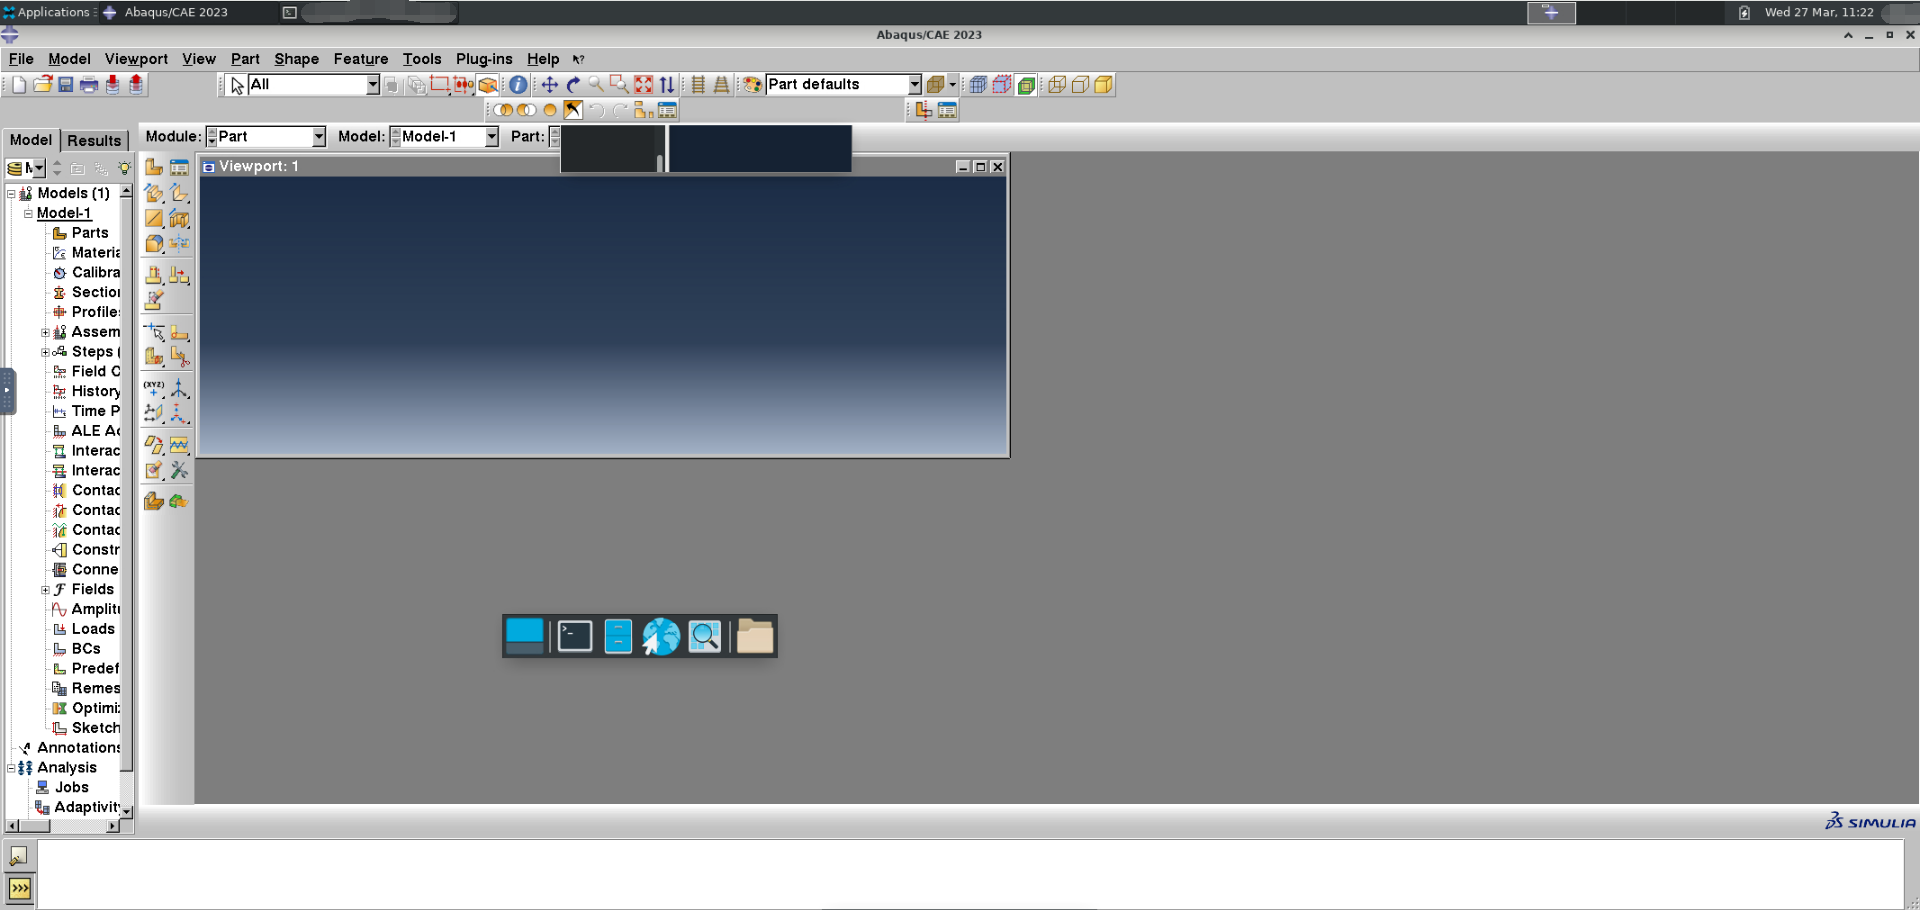Open the Module dropdown showing Part

[318, 137]
